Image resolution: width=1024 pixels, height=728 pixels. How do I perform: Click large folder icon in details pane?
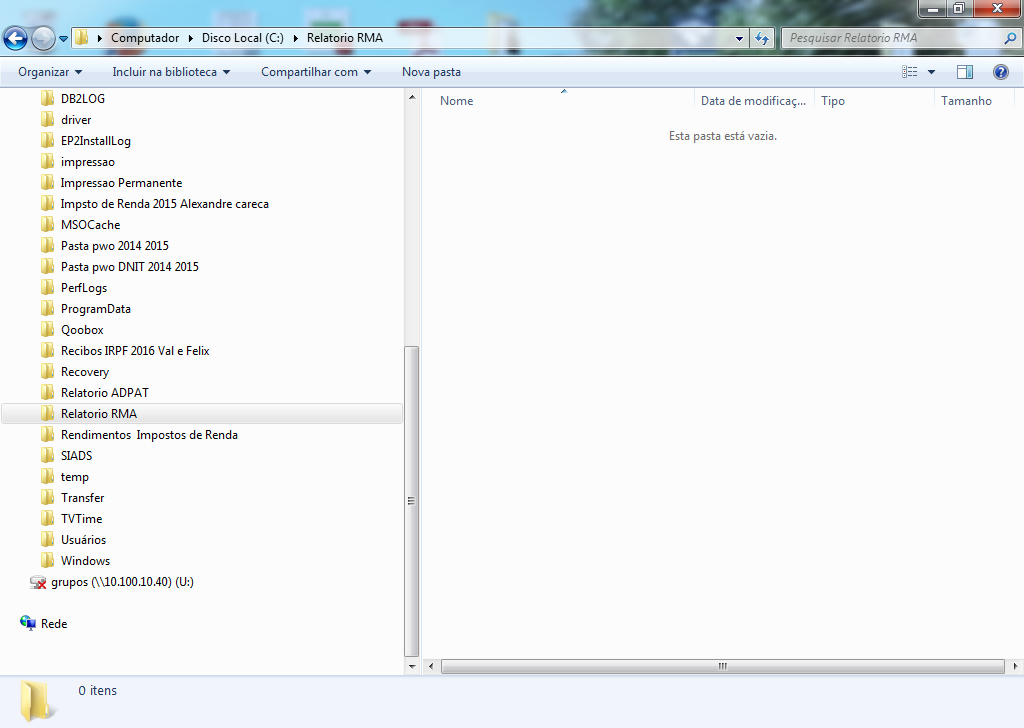pyautogui.click(x=36, y=701)
